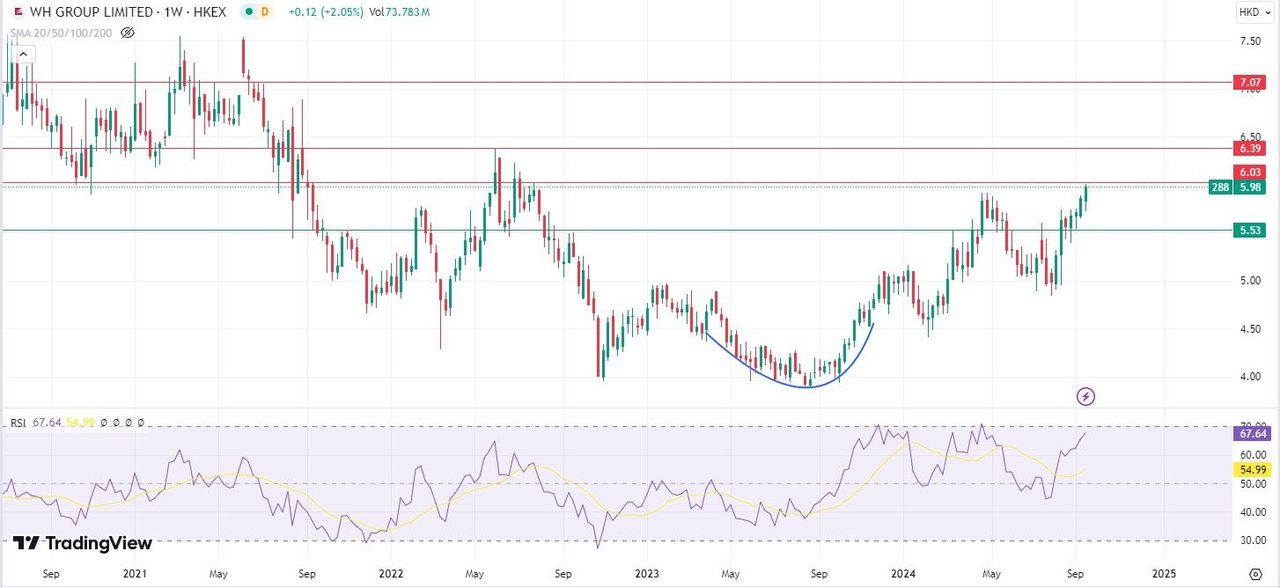Select the RSI indicator legend label
The width and height of the screenshot is (1280, 588).
pyautogui.click(x=19, y=423)
